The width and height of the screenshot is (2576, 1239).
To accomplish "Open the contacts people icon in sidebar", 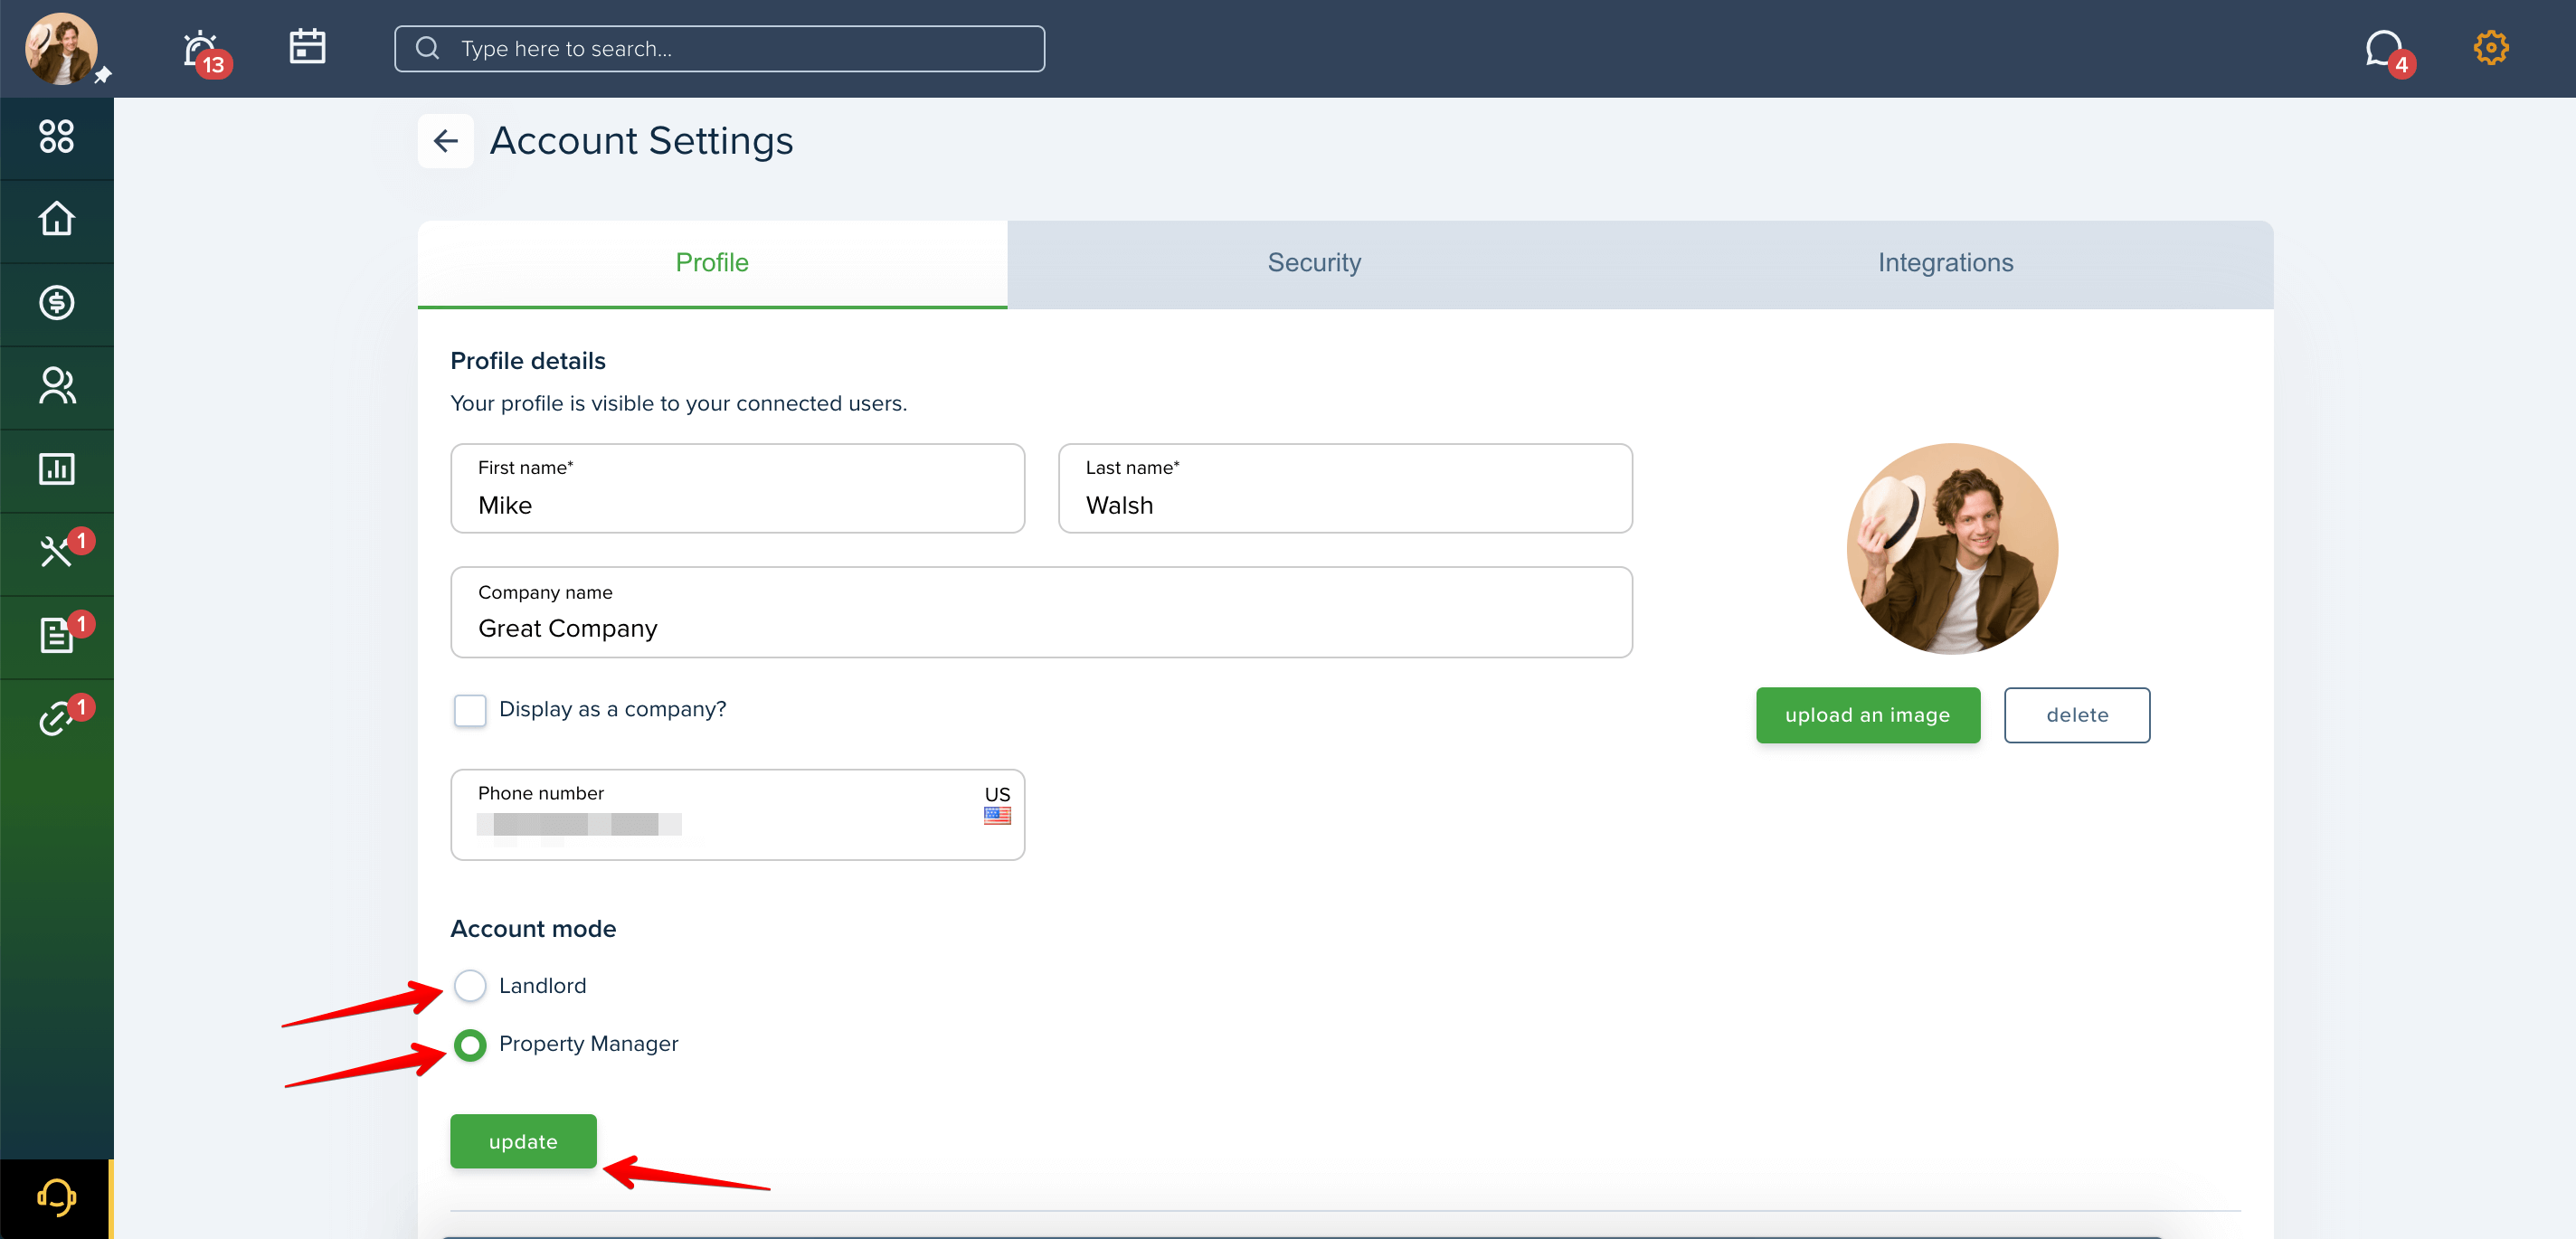I will pos(57,386).
